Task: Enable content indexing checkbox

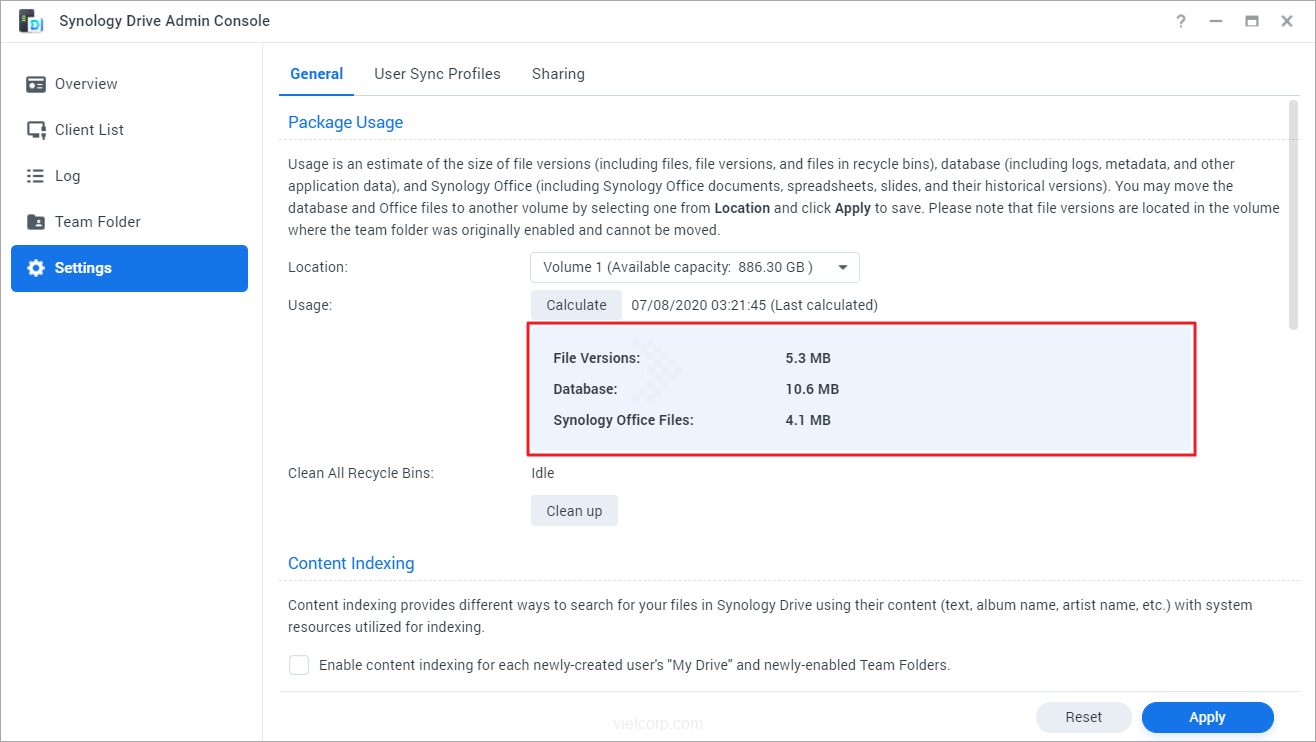Action: click(299, 665)
